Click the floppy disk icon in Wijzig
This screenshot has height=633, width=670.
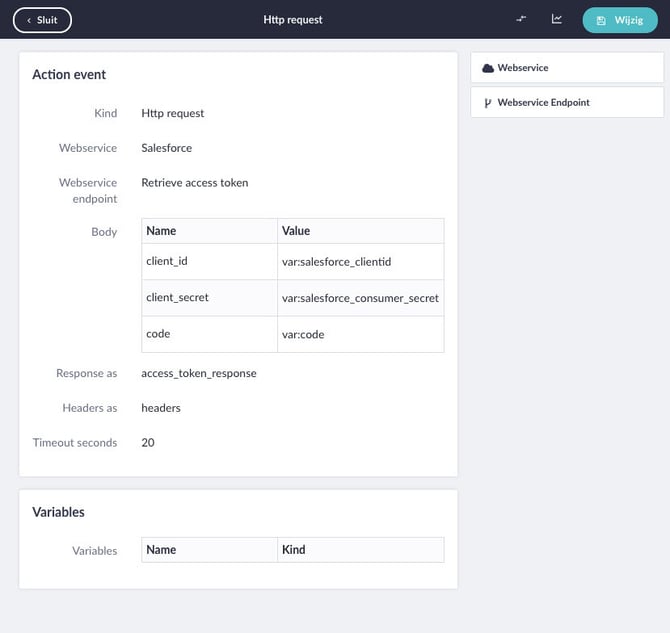[601, 21]
